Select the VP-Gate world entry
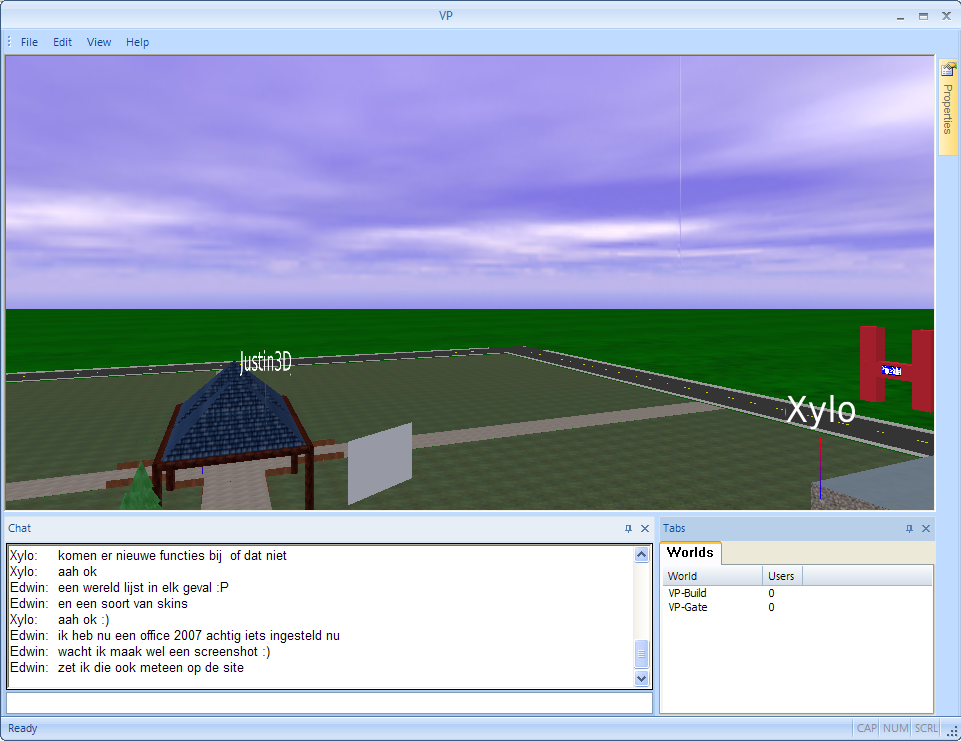Viewport: 961px width, 741px height. point(687,607)
